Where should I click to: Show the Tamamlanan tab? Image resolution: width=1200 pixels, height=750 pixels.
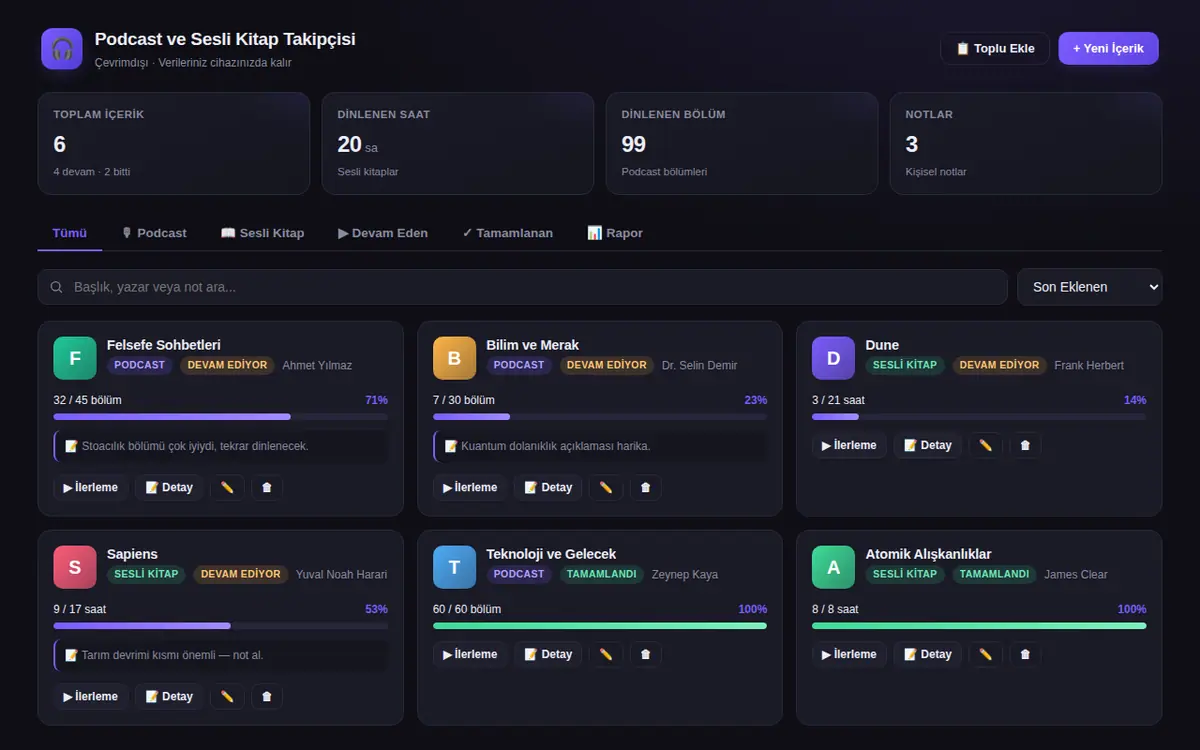pyautogui.click(x=507, y=233)
